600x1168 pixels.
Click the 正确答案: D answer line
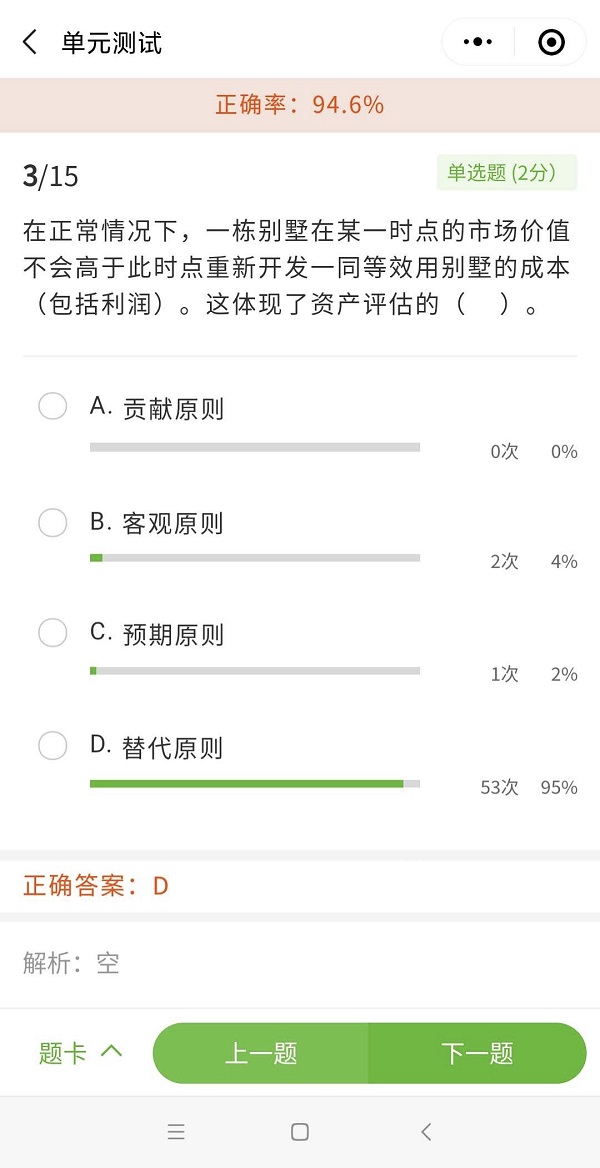pos(96,885)
